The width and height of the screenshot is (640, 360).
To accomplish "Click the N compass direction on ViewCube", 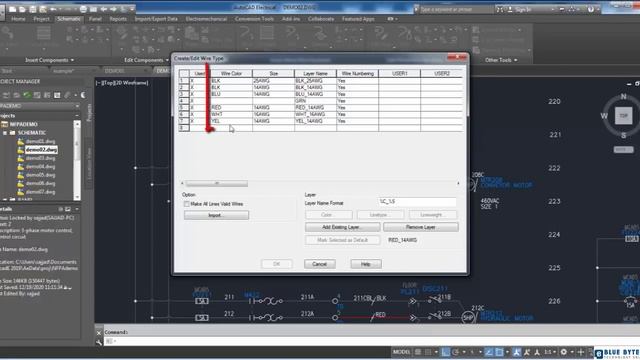I will (623, 96).
